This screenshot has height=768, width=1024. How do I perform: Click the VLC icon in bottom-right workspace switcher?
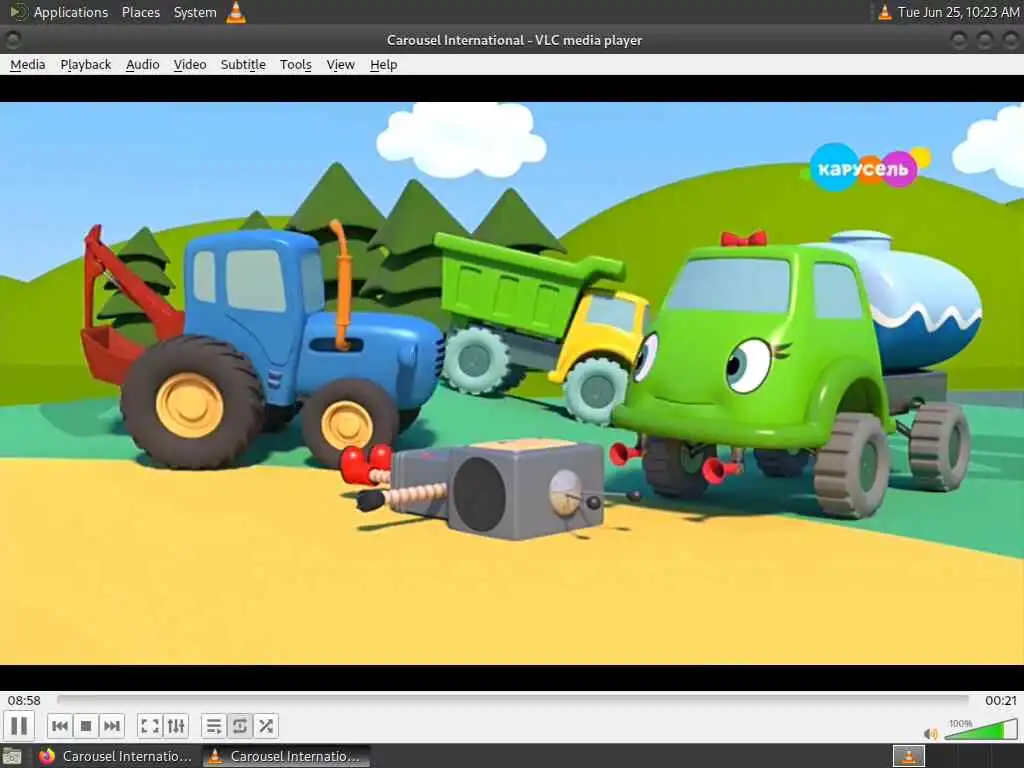pos(908,756)
